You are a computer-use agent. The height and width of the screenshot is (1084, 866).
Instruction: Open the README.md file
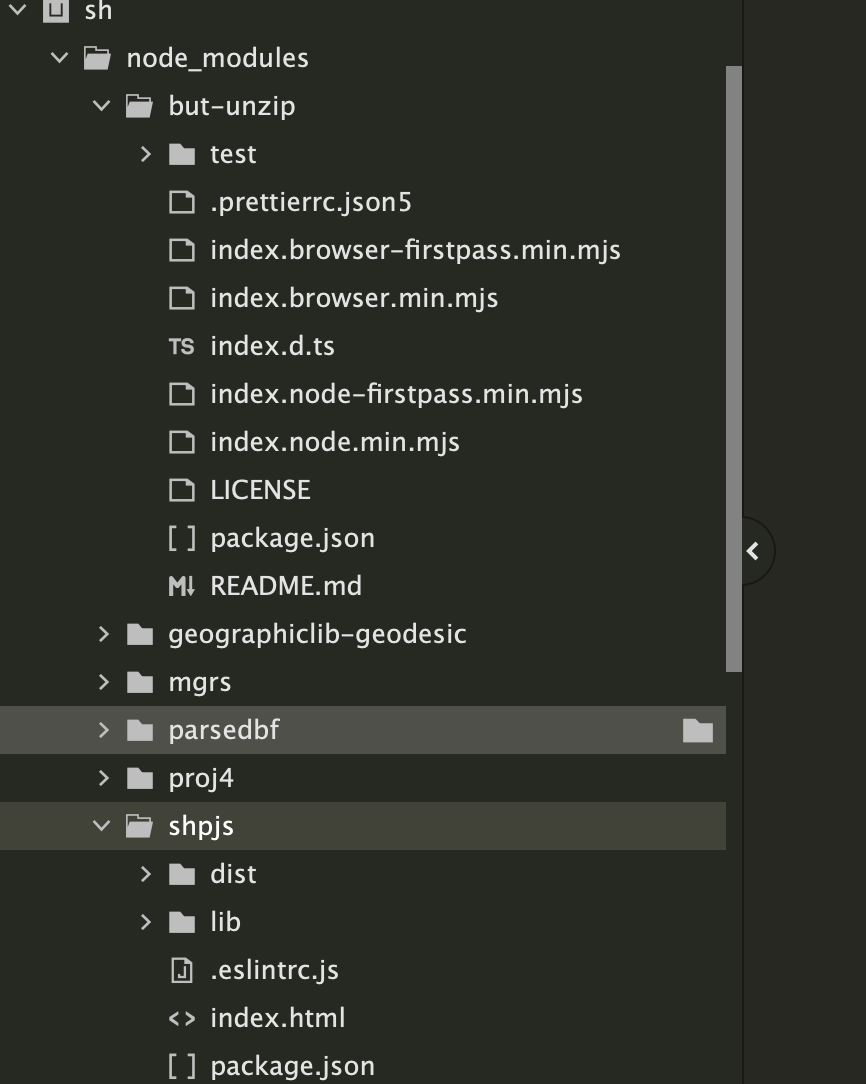point(286,586)
